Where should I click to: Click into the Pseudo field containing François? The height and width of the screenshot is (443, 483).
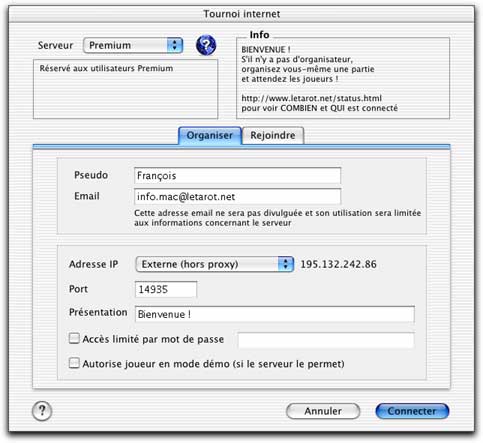point(238,176)
